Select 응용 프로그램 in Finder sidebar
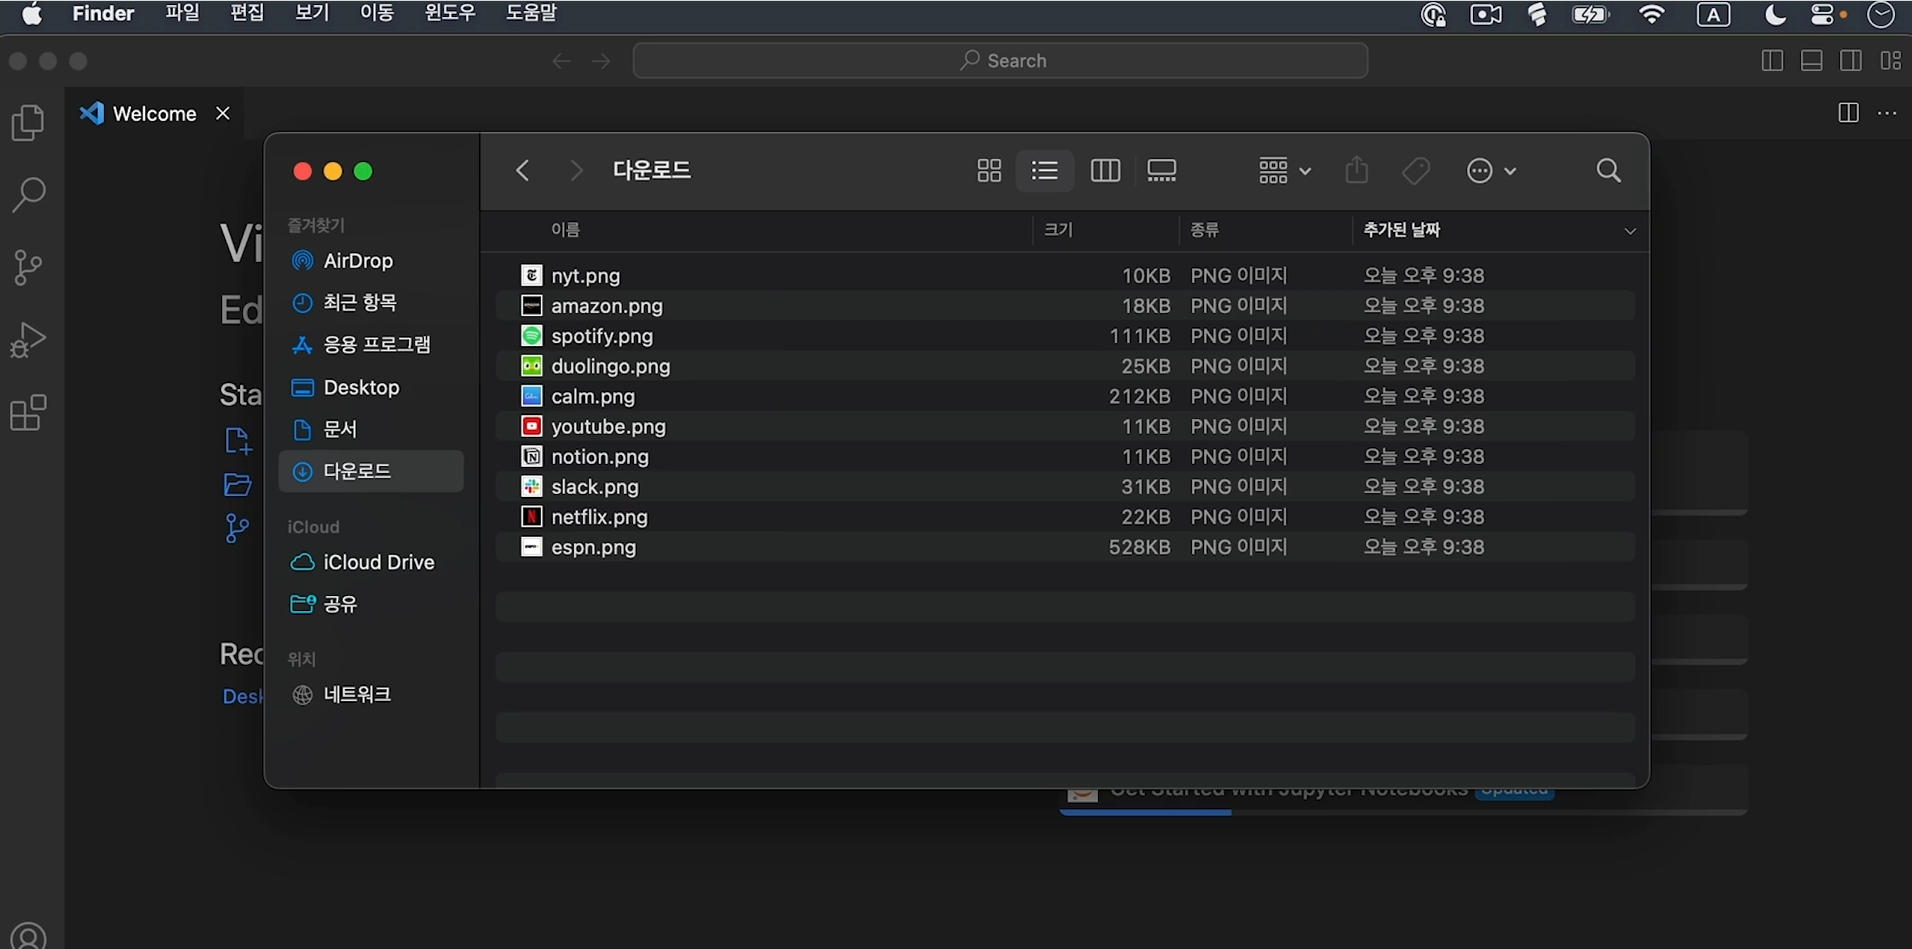Viewport: 1912px width, 949px height. 371,344
